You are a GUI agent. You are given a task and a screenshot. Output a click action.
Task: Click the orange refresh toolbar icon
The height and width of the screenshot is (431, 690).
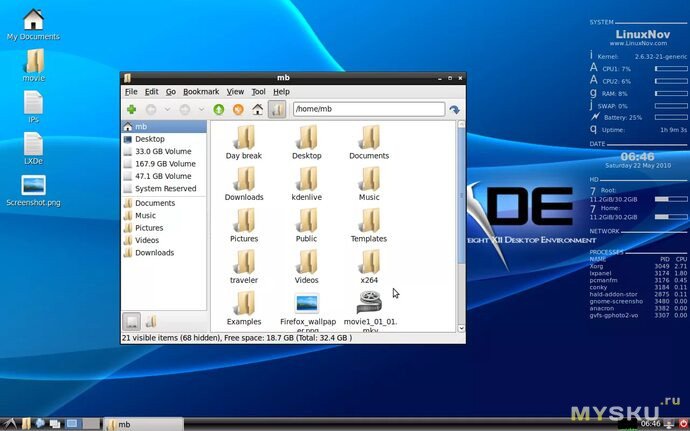pyautogui.click(x=238, y=109)
